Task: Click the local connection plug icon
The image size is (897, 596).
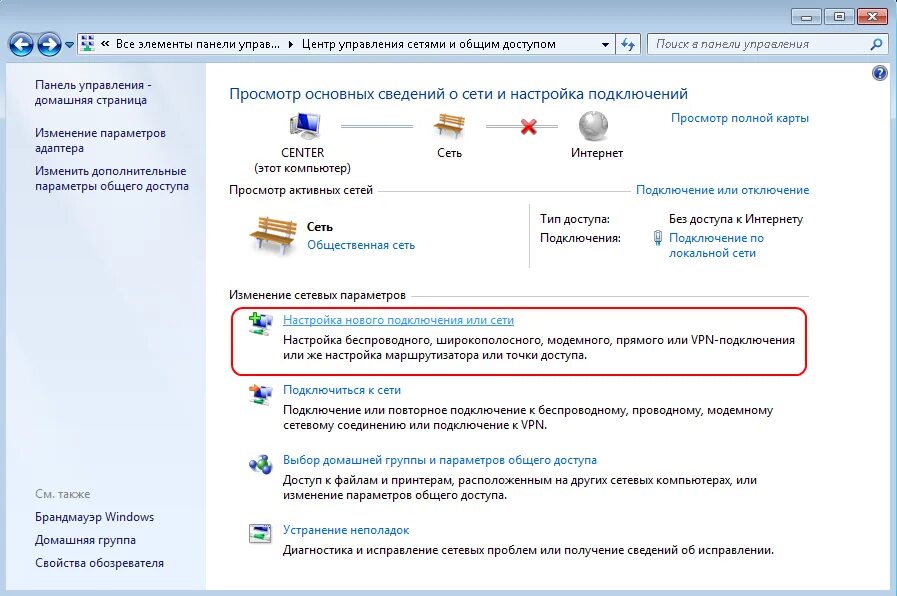Action: 658,238
